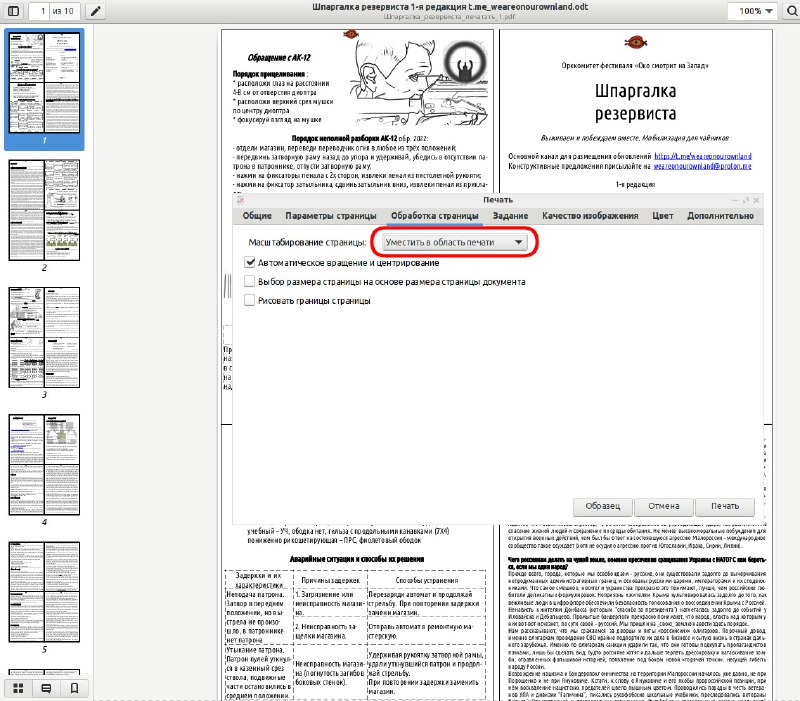
Task: Open the weareonourownland@proton.me email link
Action: tap(702, 166)
